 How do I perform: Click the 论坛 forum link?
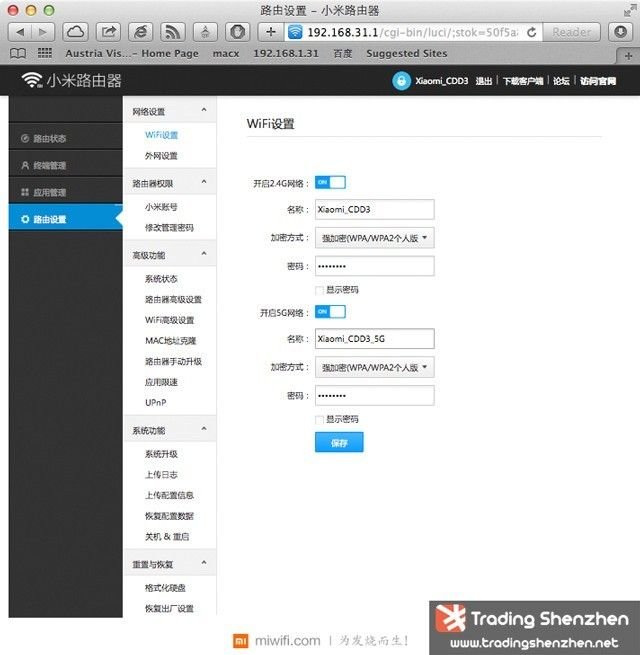(561, 81)
